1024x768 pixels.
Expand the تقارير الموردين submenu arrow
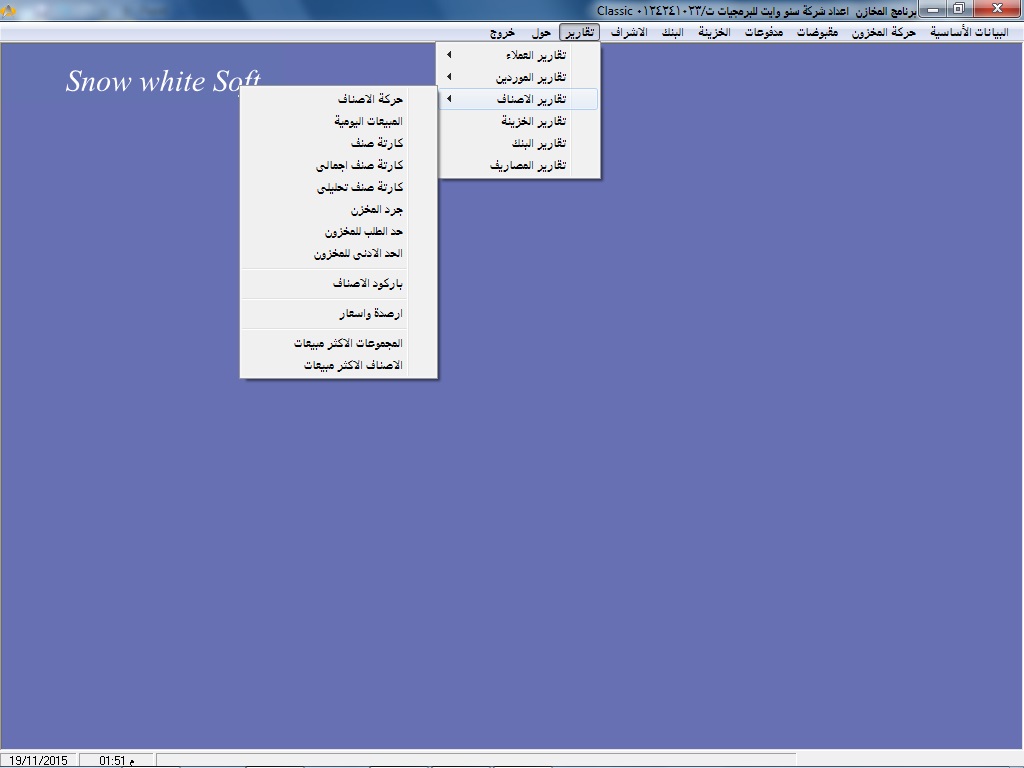[x=449, y=77]
